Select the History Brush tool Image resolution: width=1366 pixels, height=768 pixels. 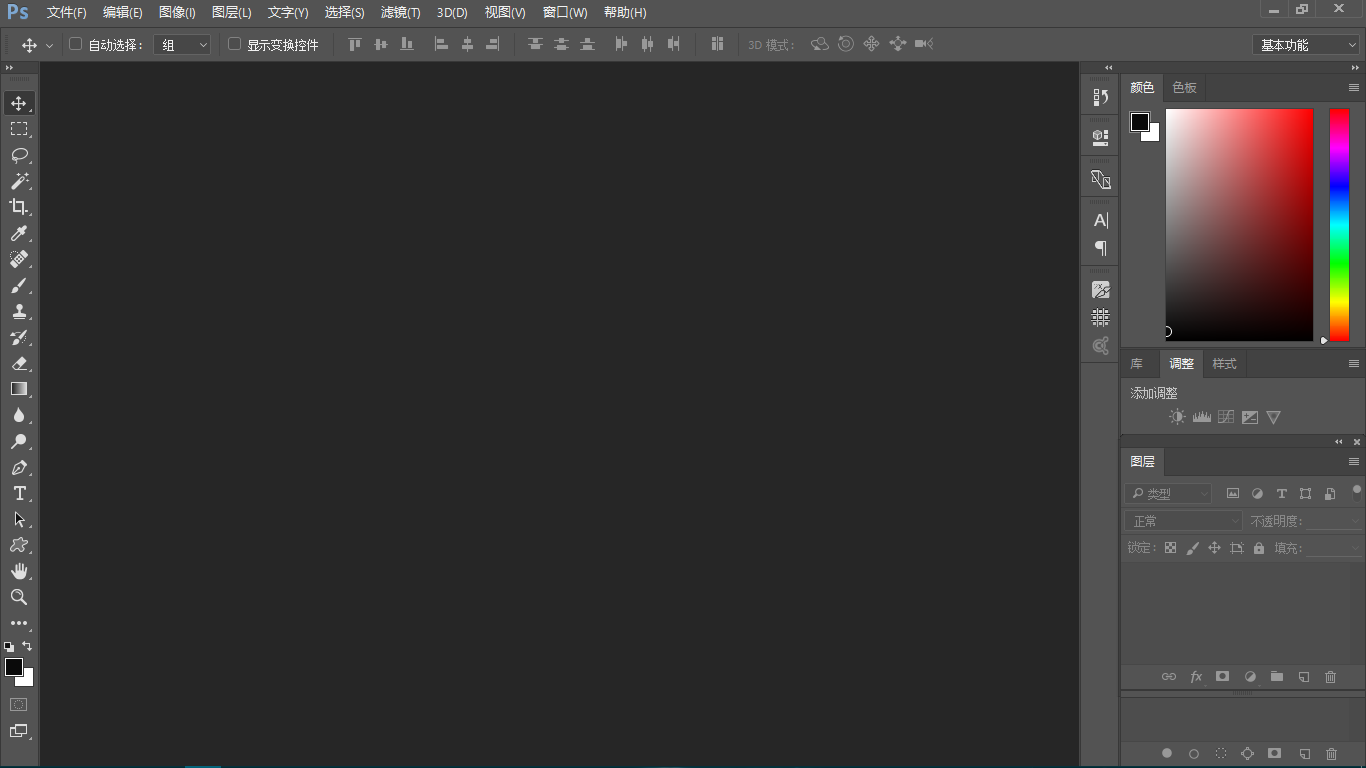click(x=19, y=337)
